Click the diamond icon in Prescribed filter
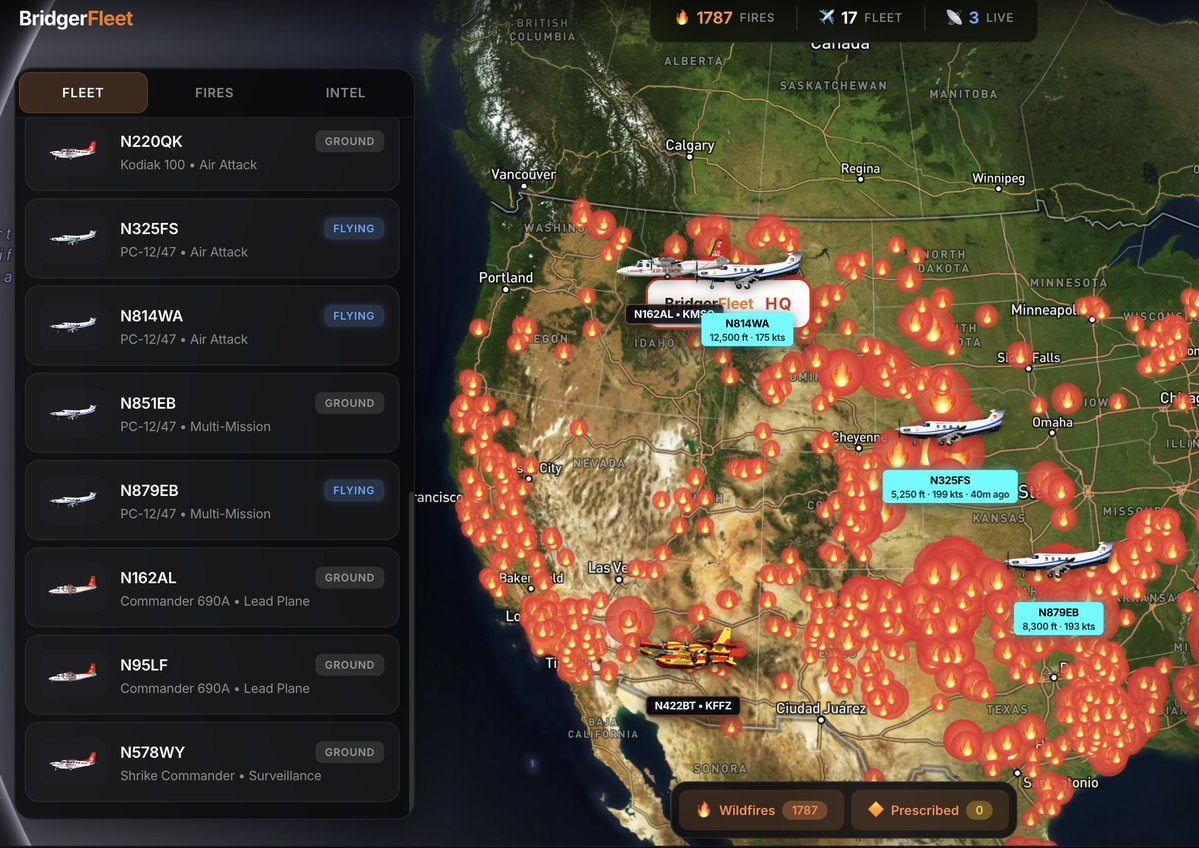 coord(876,809)
